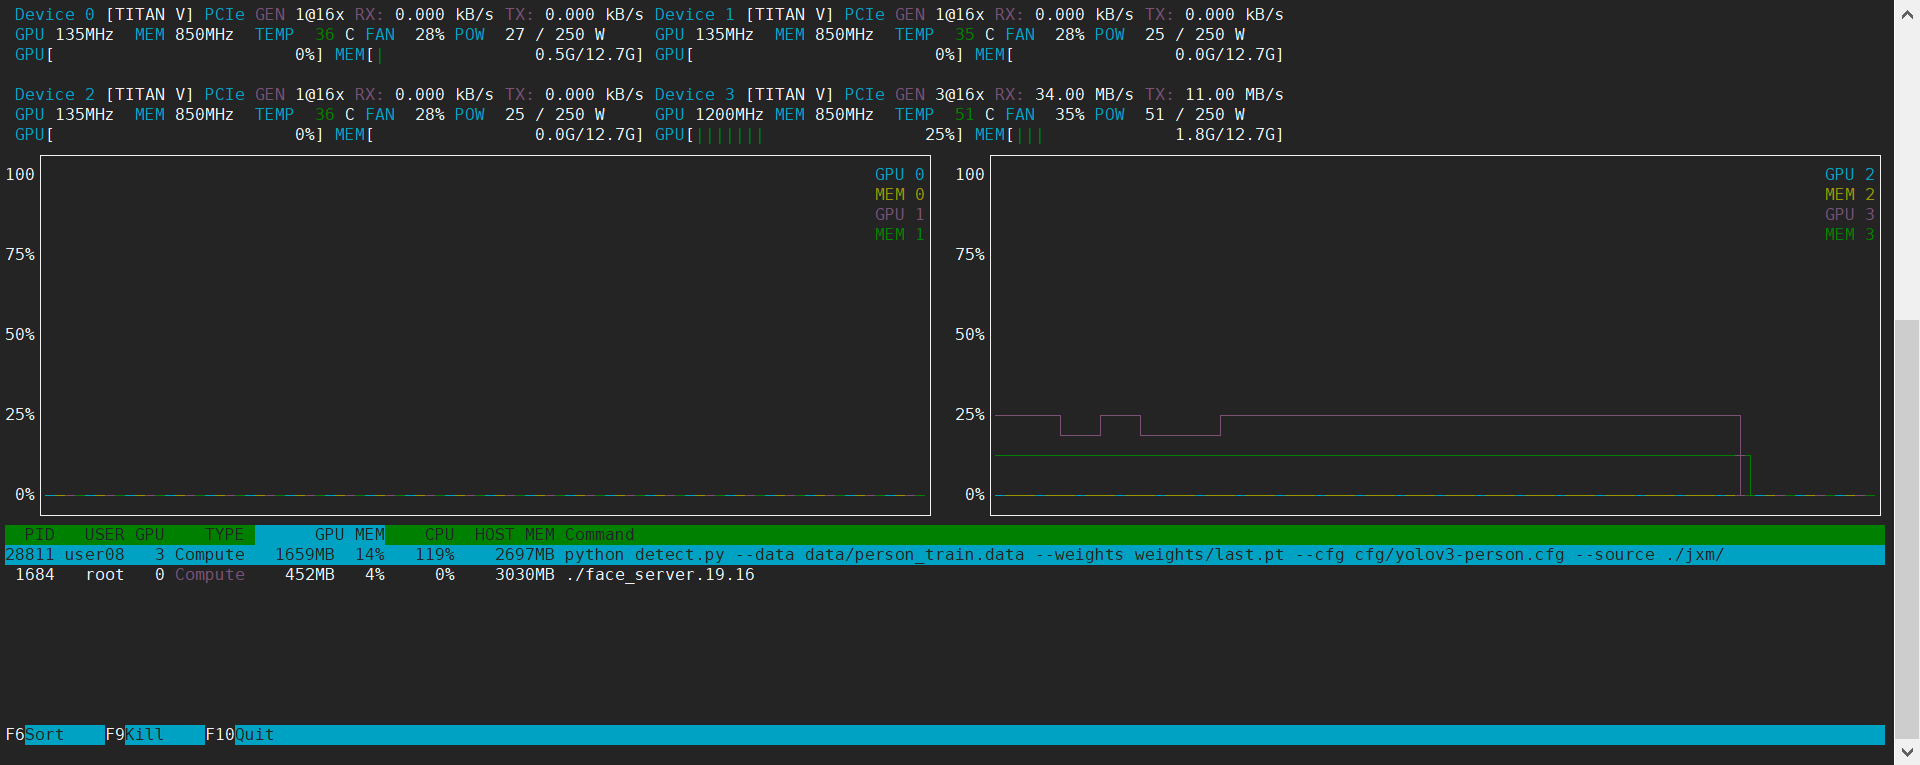Click the Device 0 memory bar 0.5G/12.7G
This screenshot has width=1920, height=765.
click(x=489, y=55)
